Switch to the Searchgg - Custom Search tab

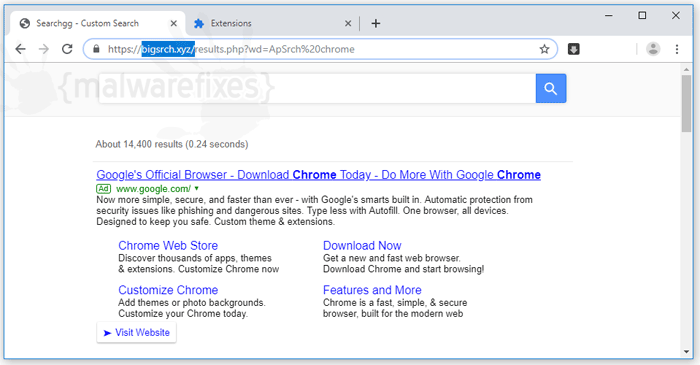pyautogui.click(x=97, y=23)
